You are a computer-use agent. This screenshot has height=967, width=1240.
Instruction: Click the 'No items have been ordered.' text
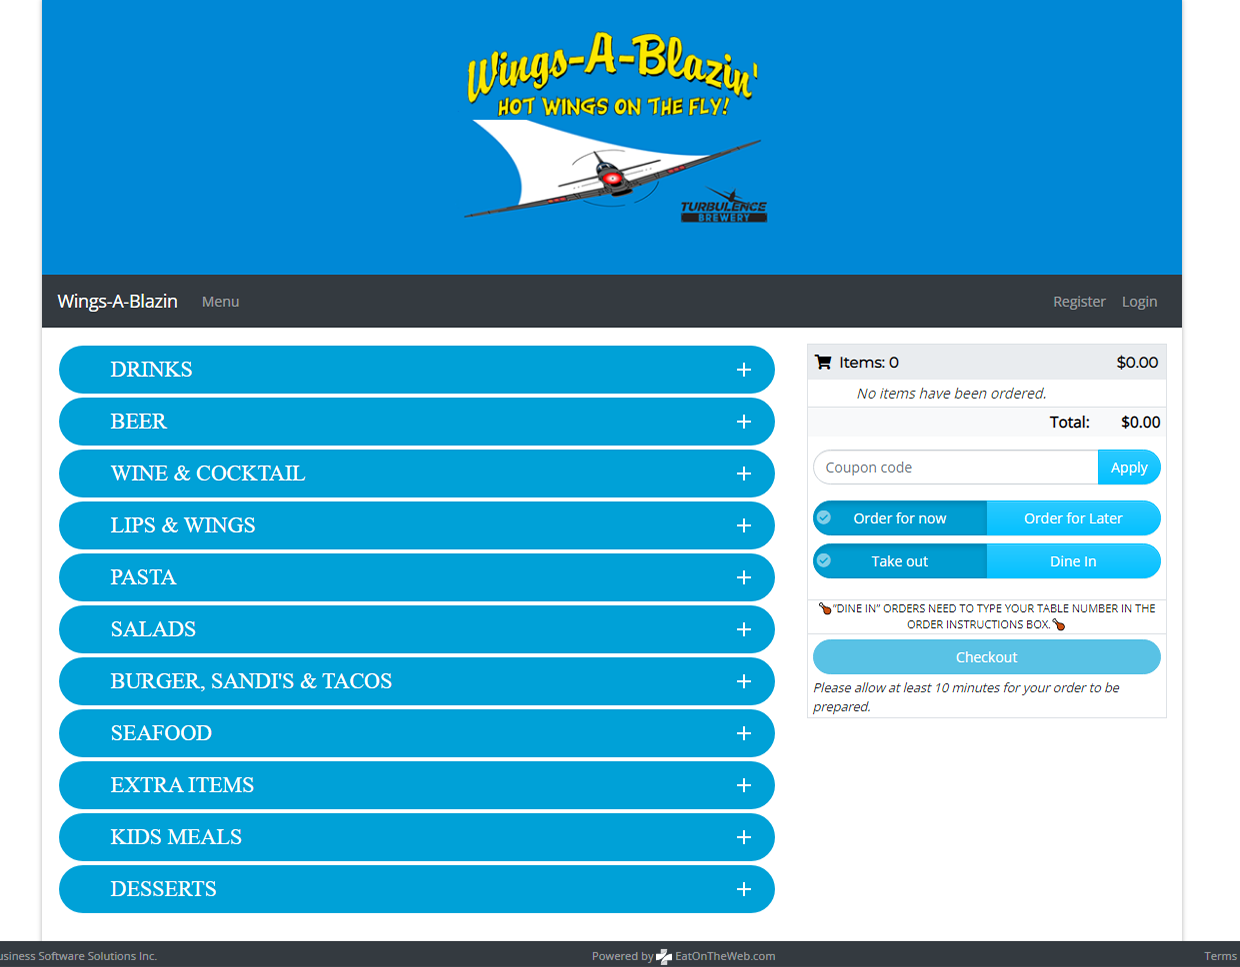tap(951, 393)
